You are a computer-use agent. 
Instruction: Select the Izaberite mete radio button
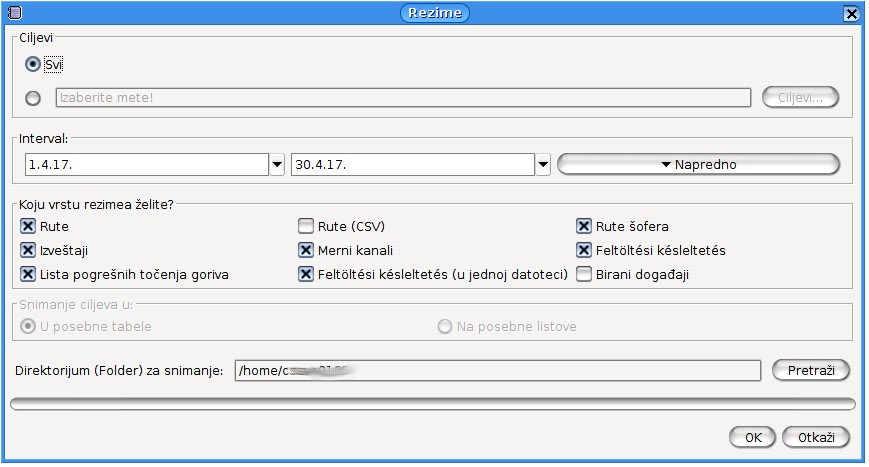pos(33,98)
